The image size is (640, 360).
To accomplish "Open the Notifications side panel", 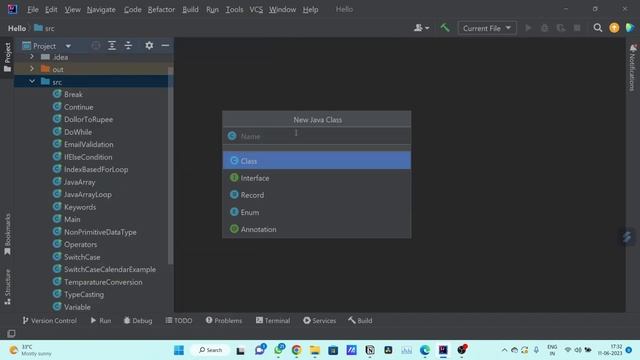I will click(633, 67).
